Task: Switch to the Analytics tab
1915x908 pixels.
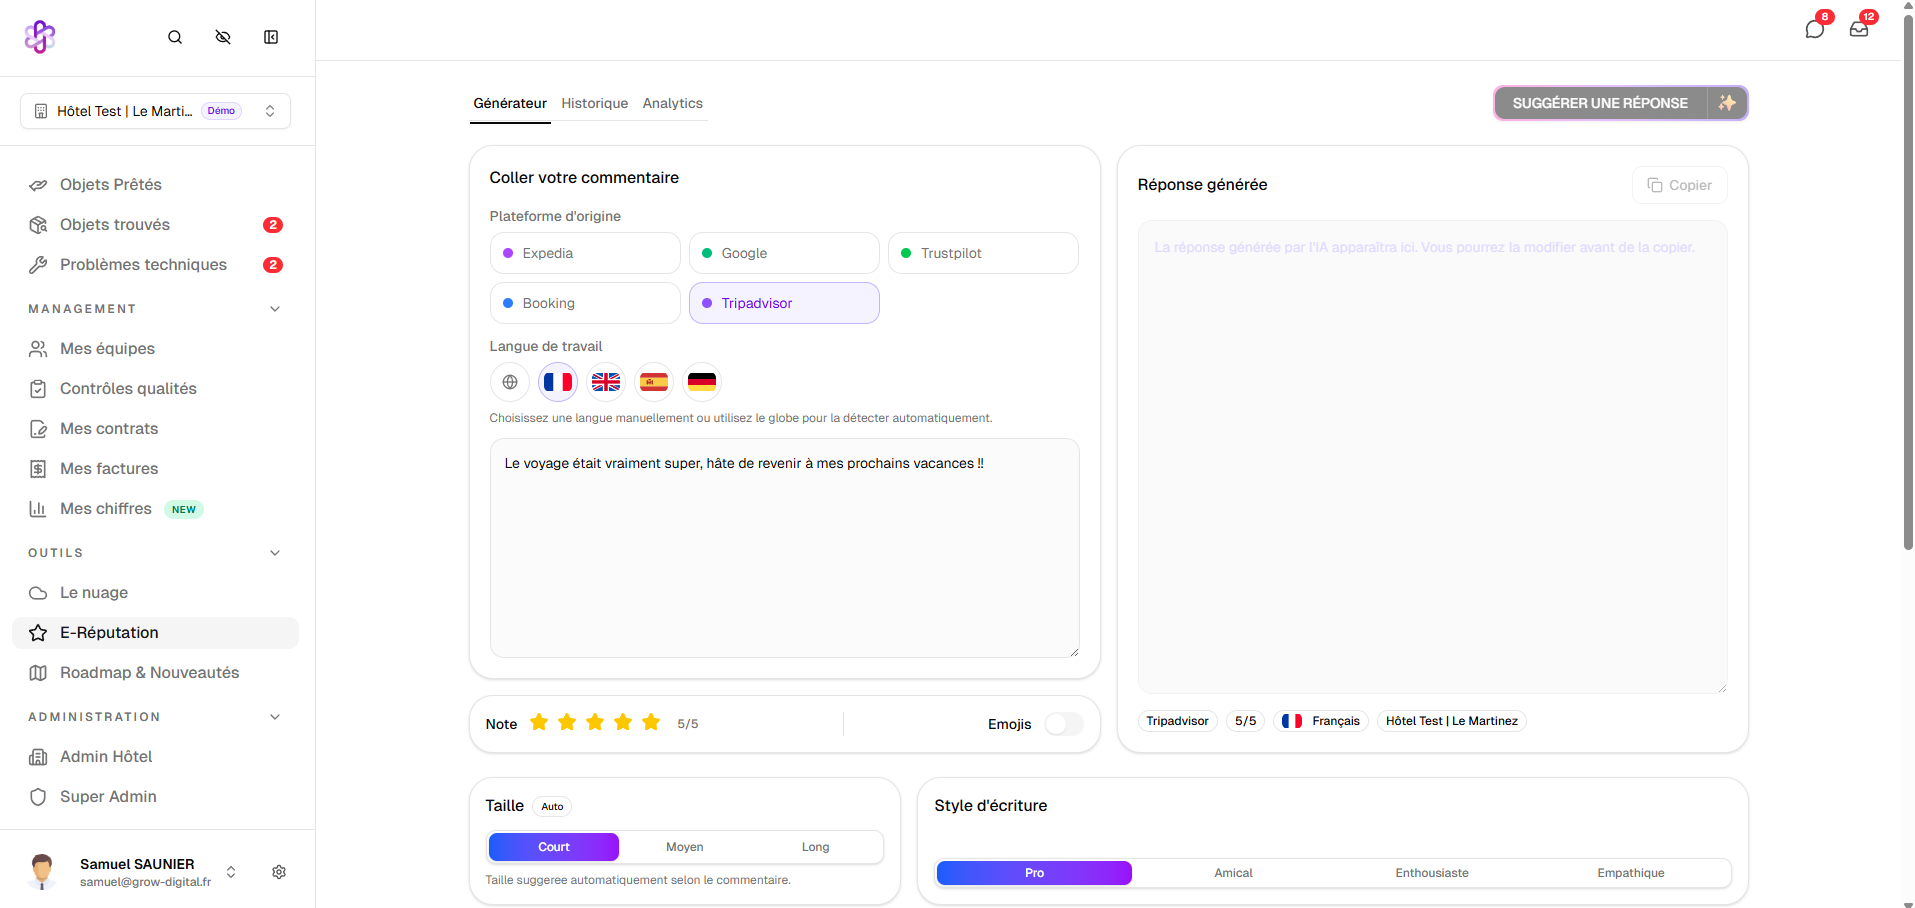Action: tap(672, 103)
